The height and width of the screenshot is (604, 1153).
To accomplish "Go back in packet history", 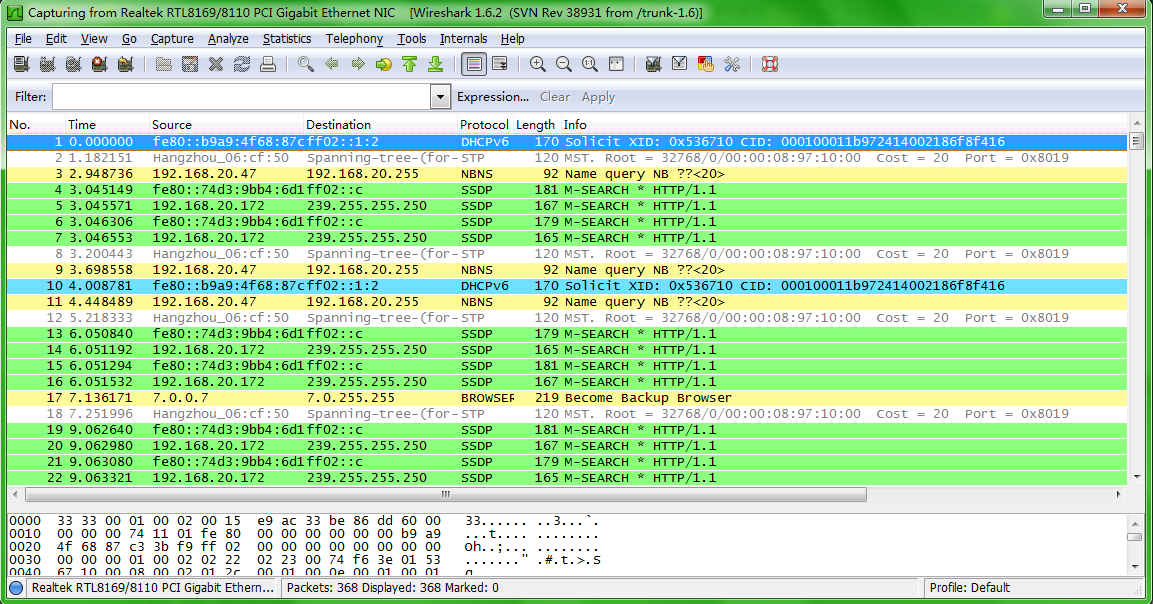I will coord(332,65).
